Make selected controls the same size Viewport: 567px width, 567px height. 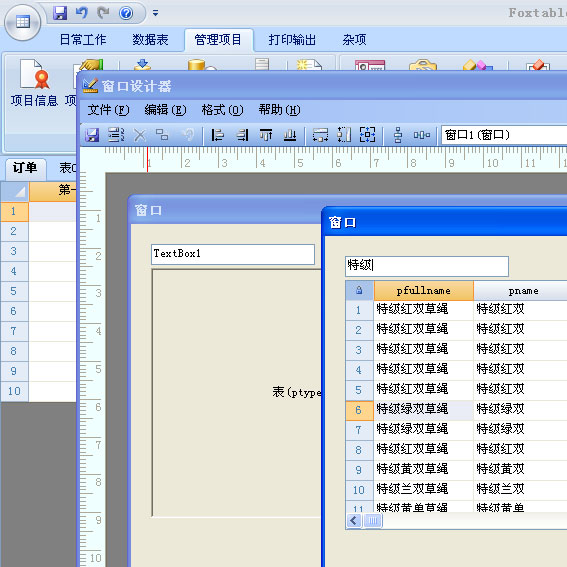[x=367, y=135]
